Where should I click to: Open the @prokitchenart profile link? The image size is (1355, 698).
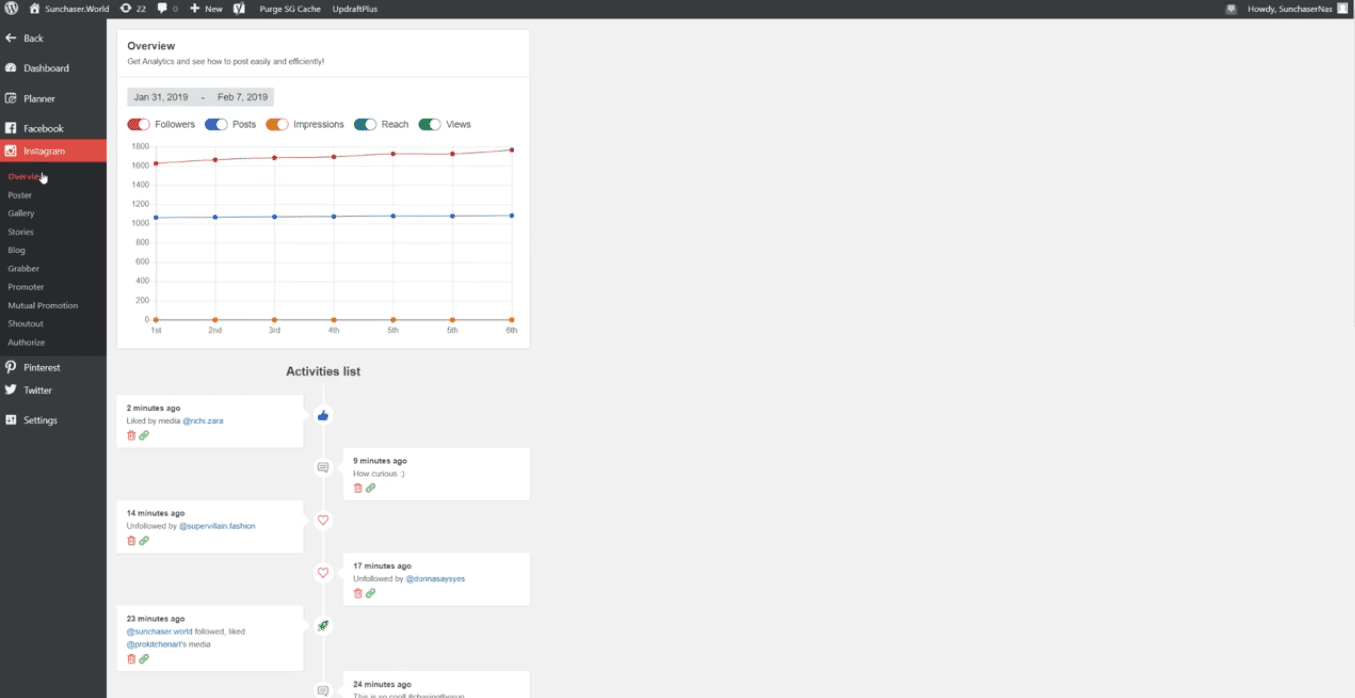tap(155, 645)
